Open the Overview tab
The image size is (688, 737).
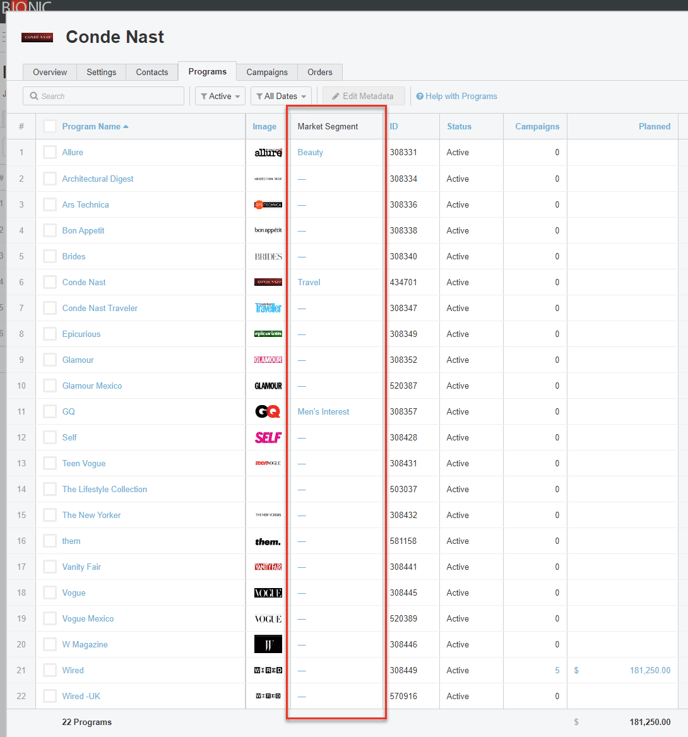(50, 72)
